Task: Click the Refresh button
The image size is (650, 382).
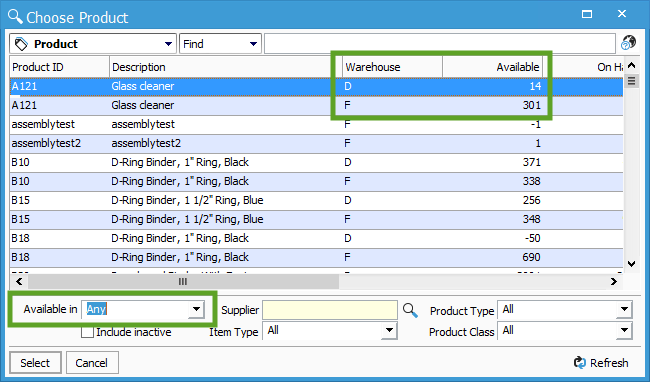Action: click(x=601, y=363)
